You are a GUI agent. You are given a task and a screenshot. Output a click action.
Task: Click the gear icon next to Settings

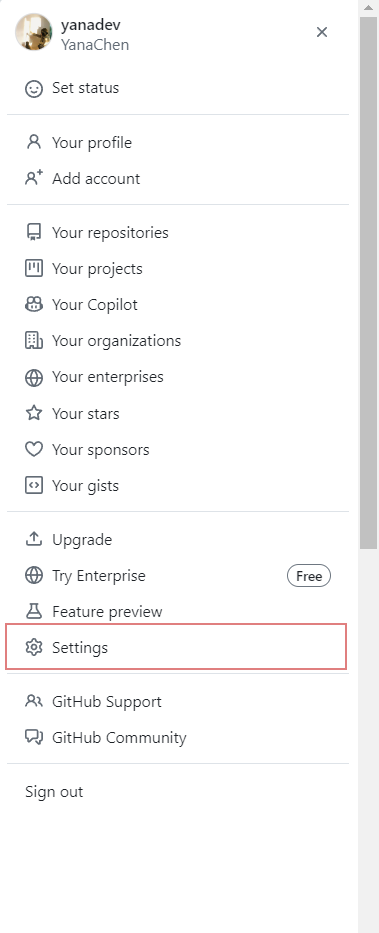[x=34, y=647]
